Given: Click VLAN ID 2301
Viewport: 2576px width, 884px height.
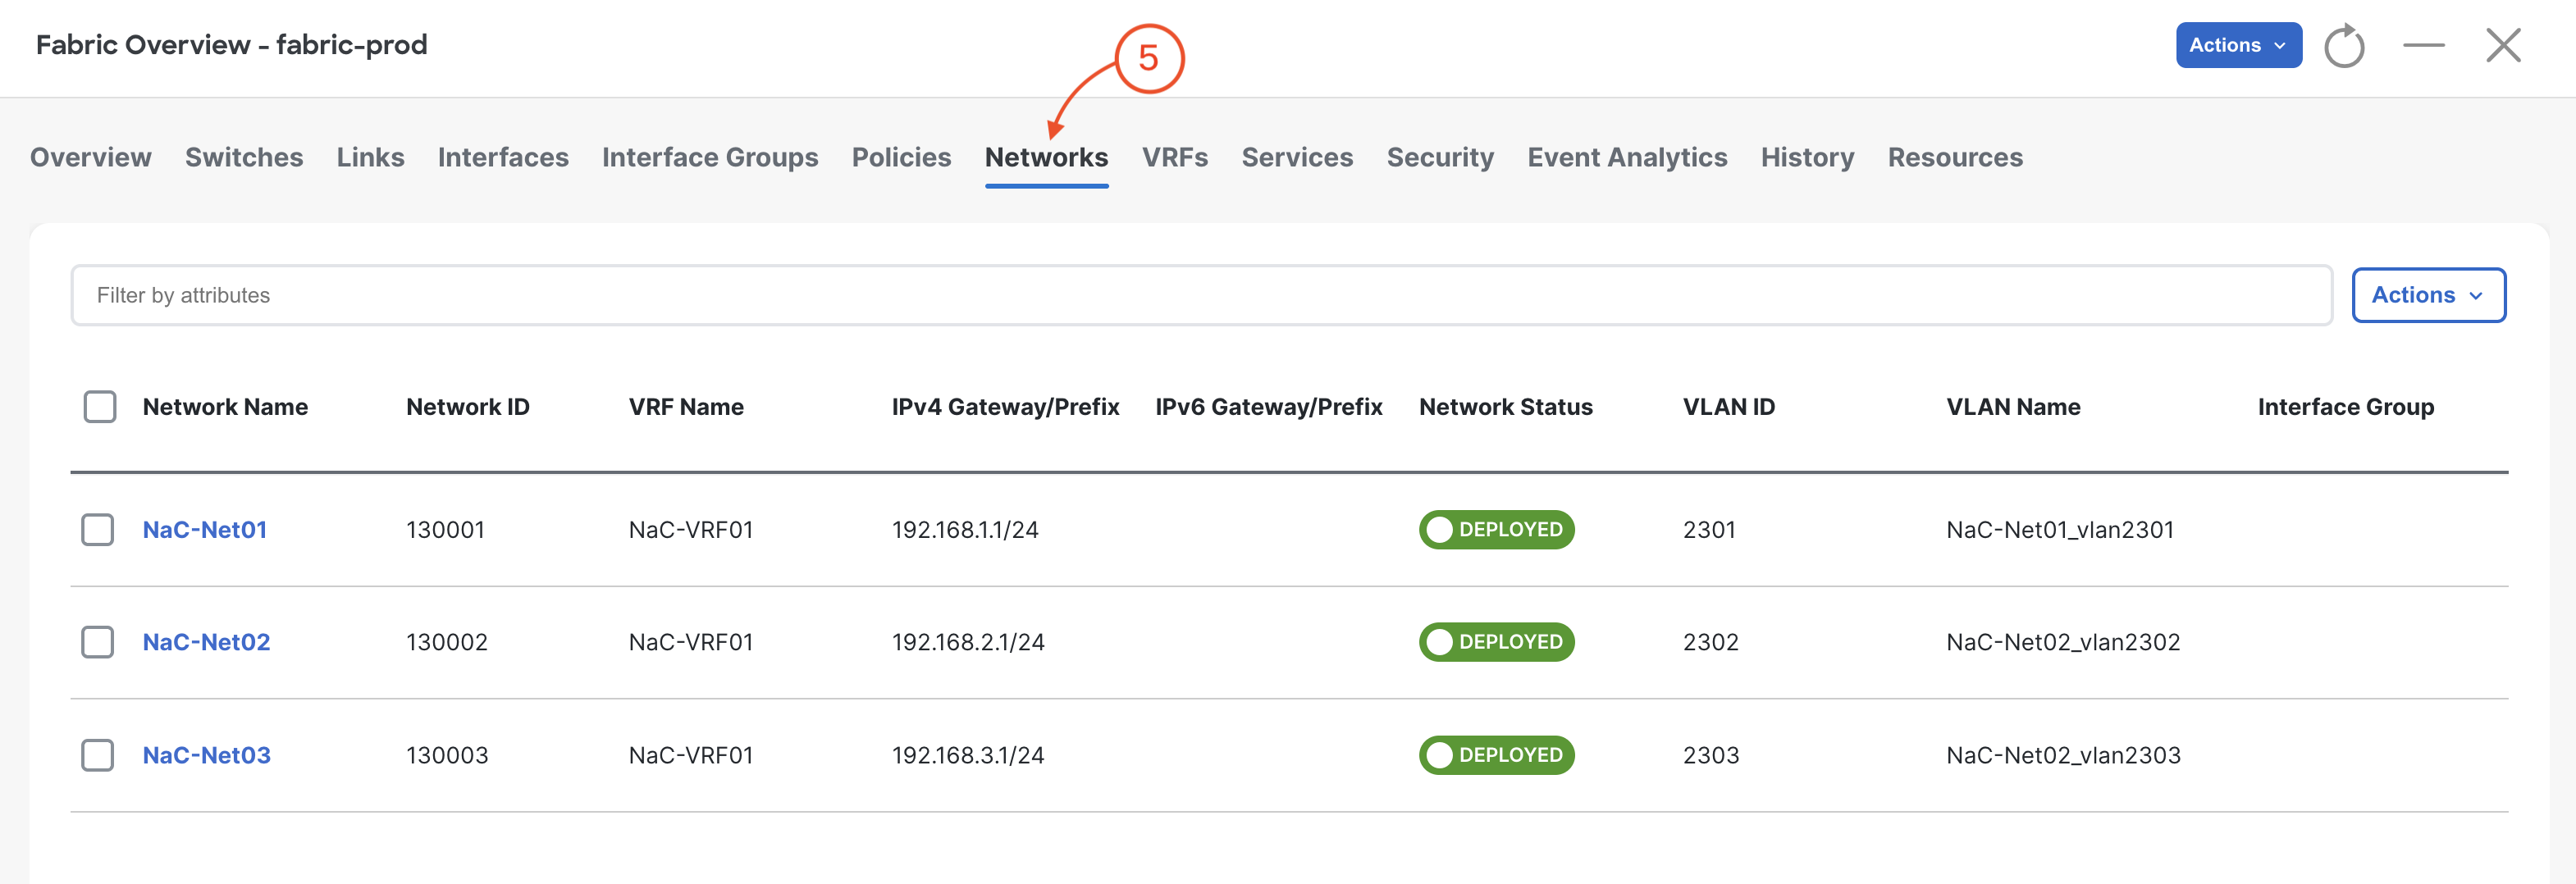Looking at the screenshot, I should (1709, 530).
